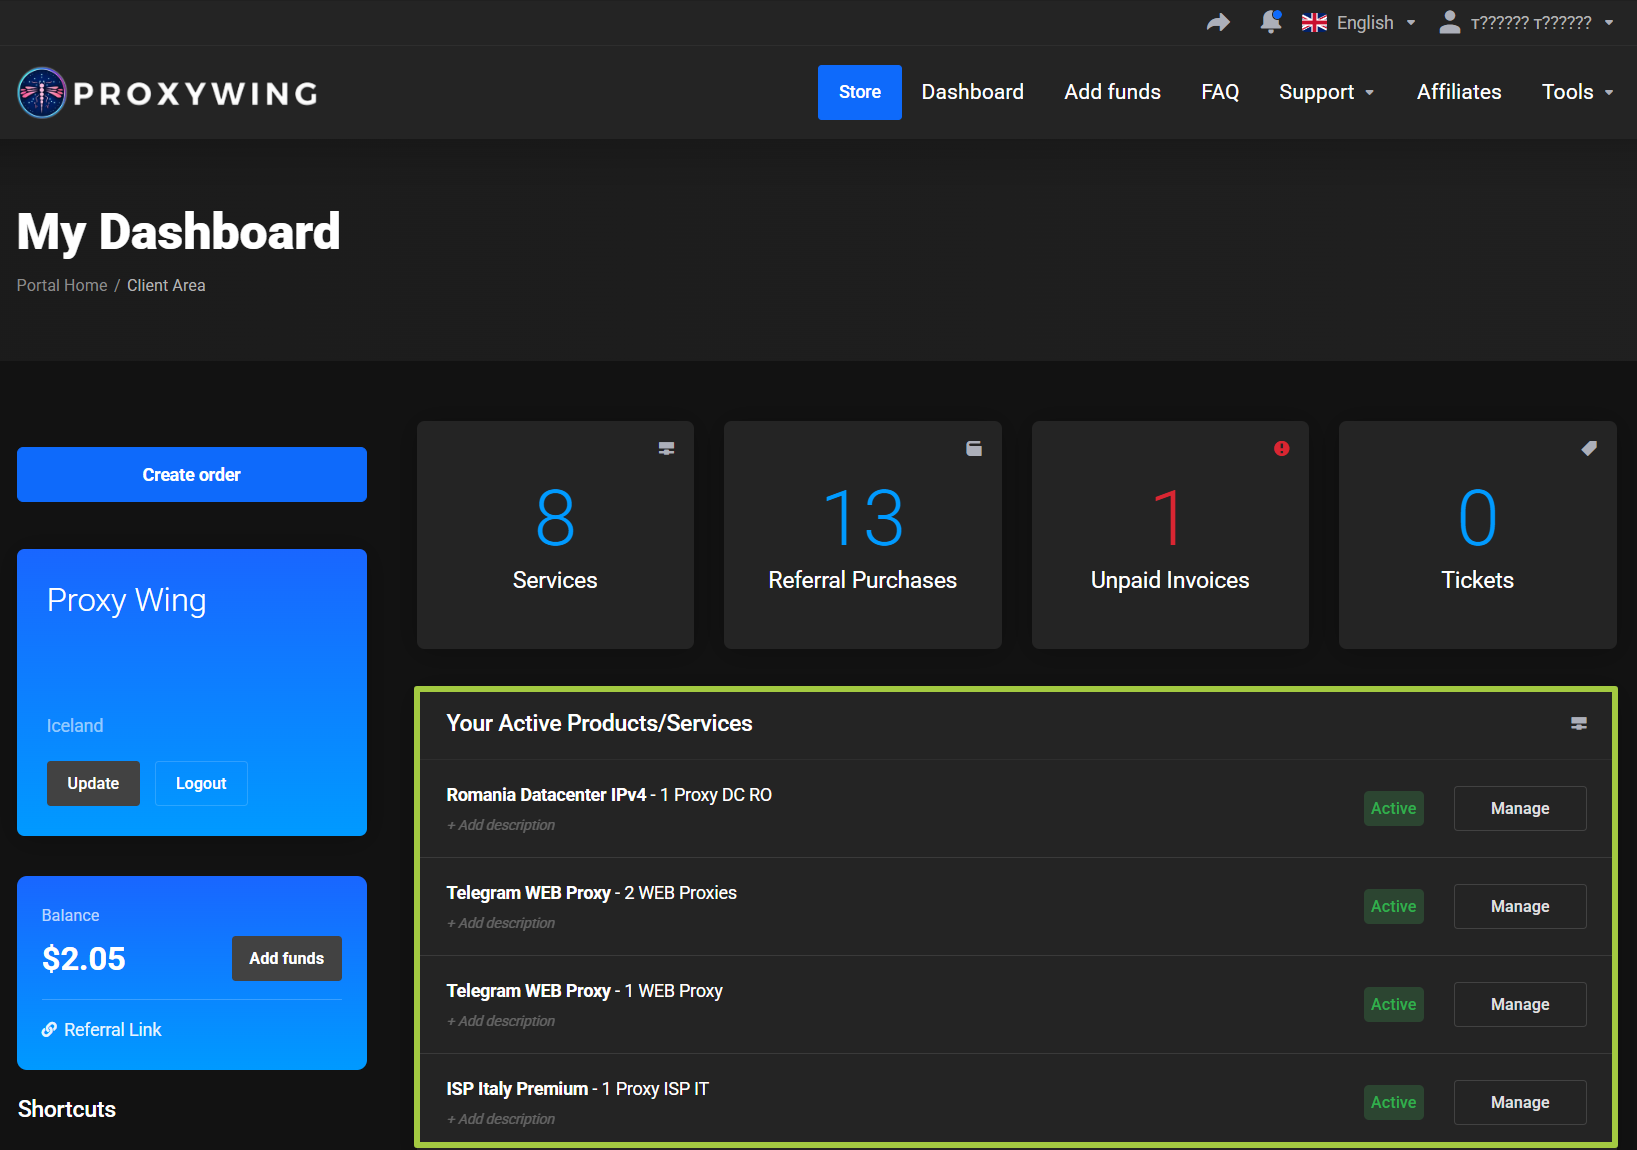Click the Logout button
The image size is (1637, 1150).
coord(201,784)
